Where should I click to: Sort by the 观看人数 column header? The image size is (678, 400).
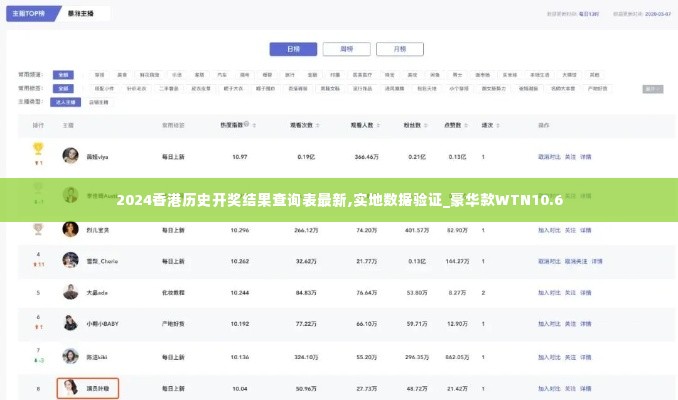click(x=362, y=126)
